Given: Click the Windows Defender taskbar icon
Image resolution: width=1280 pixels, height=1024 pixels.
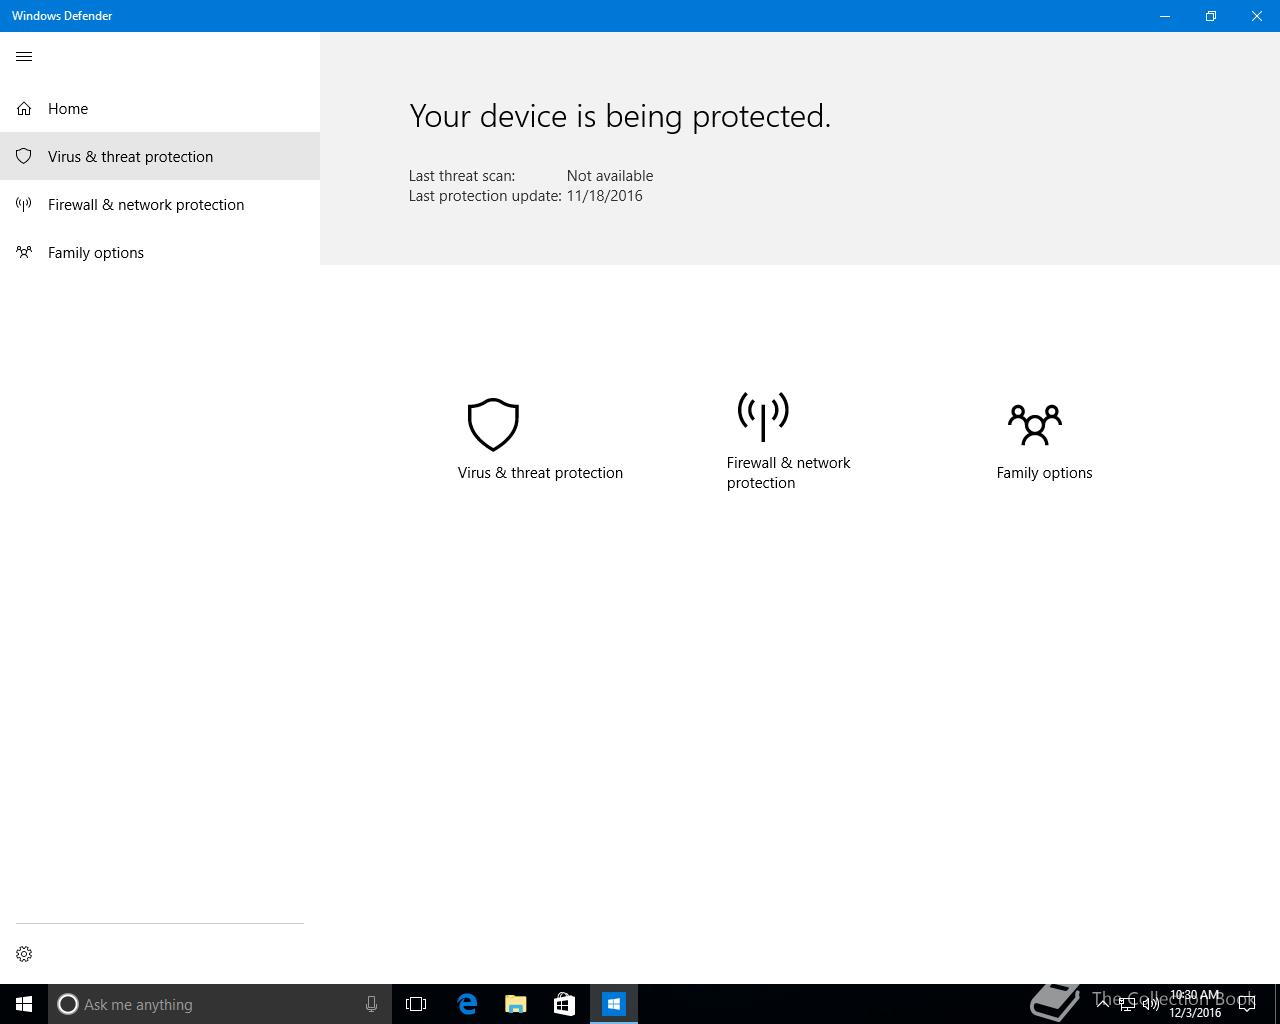Looking at the screenshot, I should pos(614,1004).
